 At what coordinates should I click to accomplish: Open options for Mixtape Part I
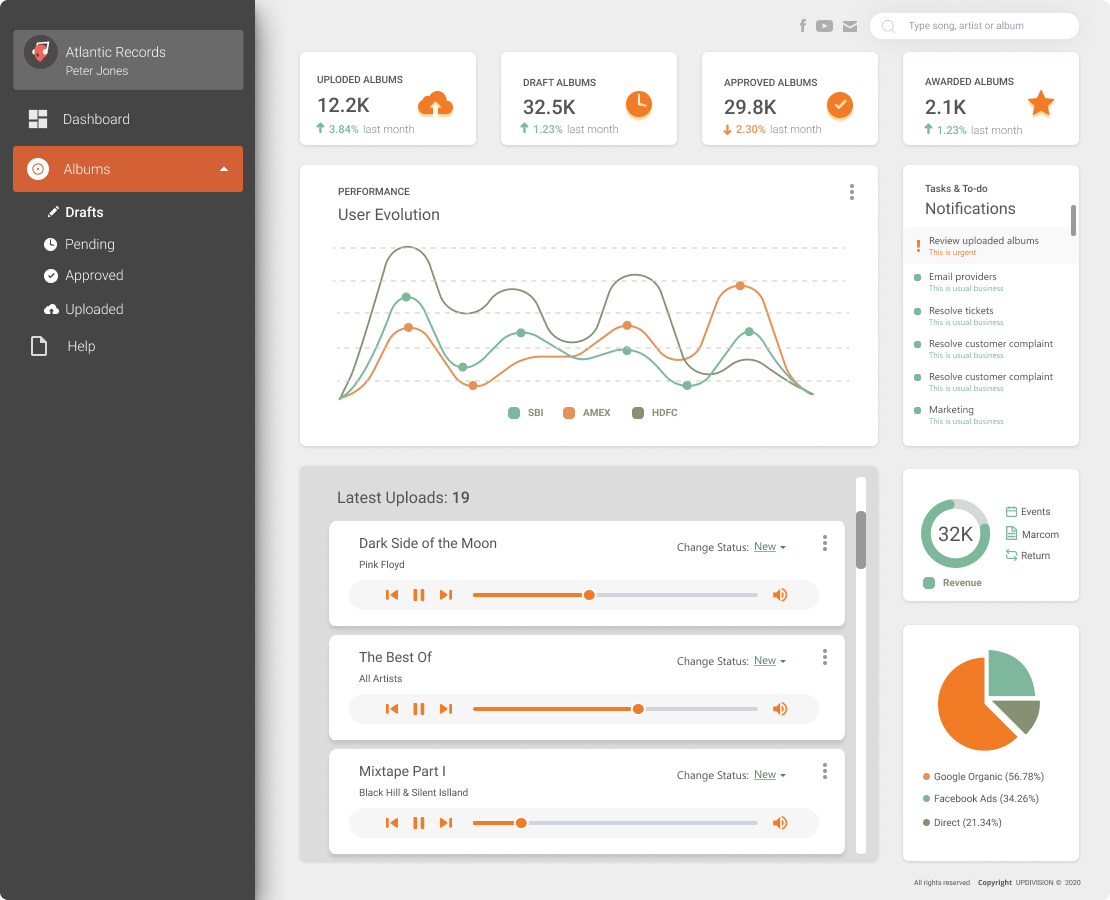pos(825,771)
